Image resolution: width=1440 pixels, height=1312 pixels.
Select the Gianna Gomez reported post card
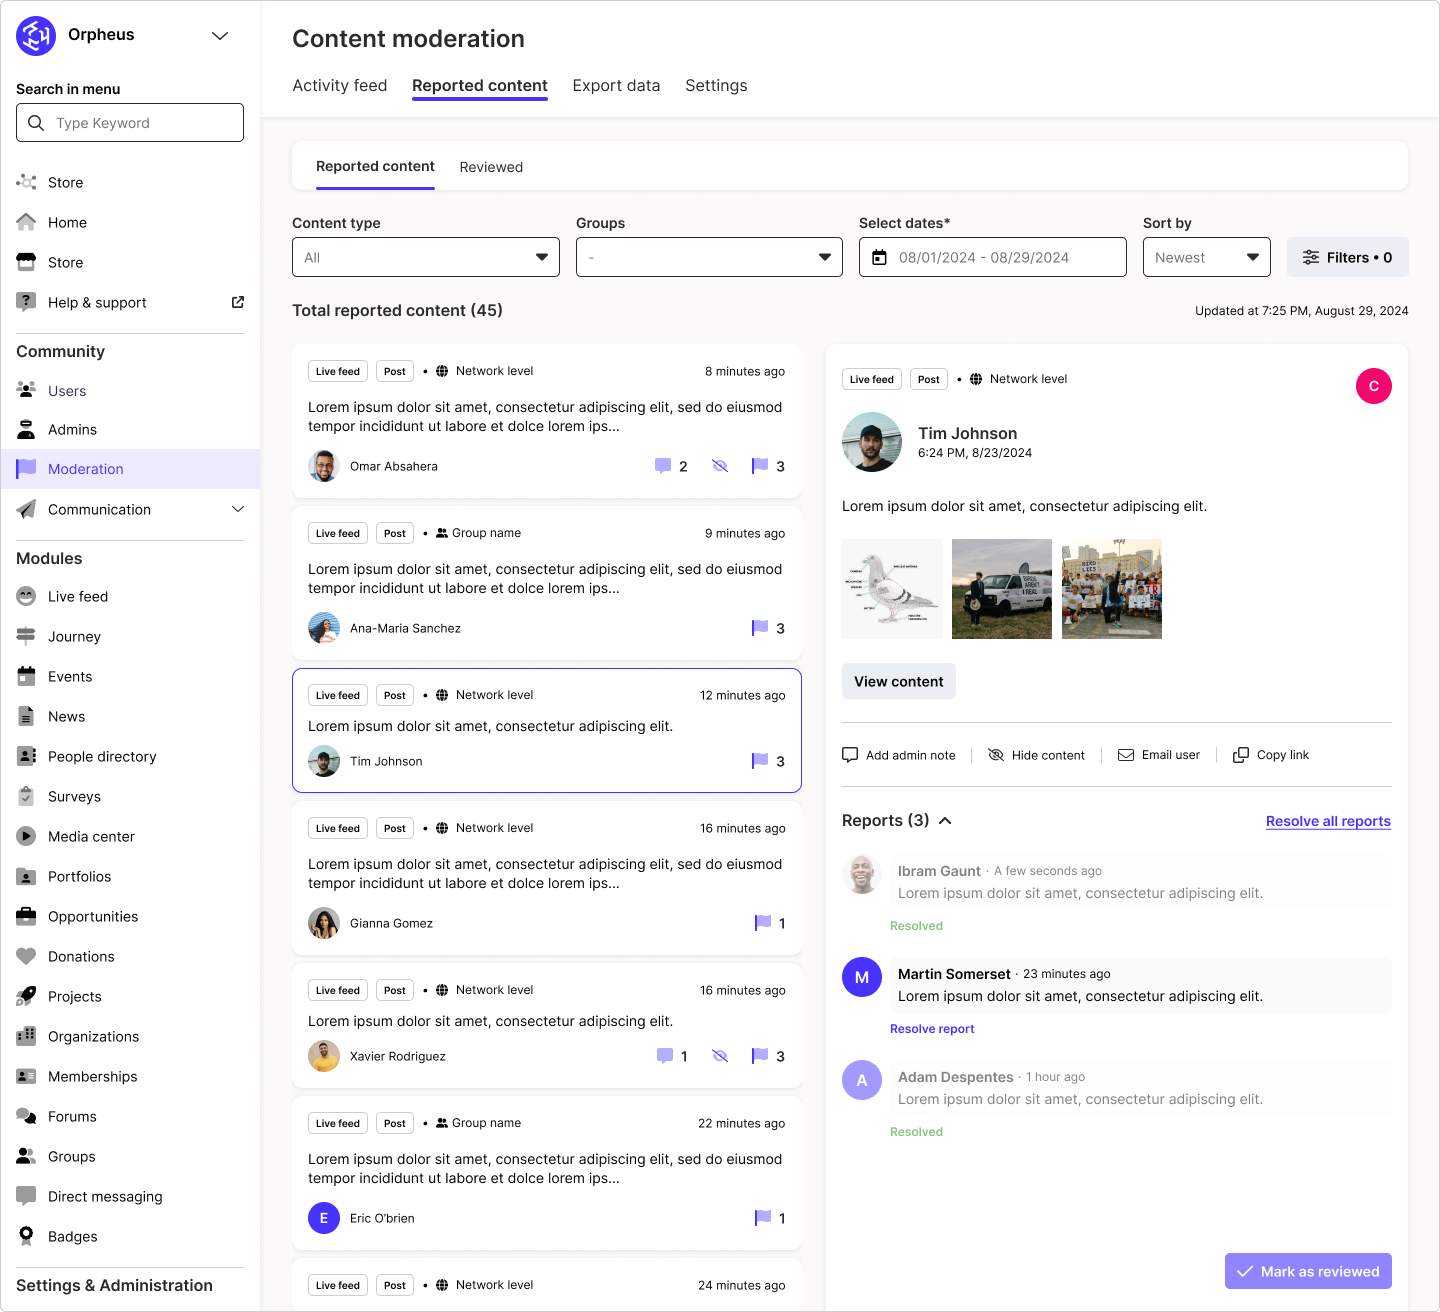pyautogui.click(x=547, y=878)
